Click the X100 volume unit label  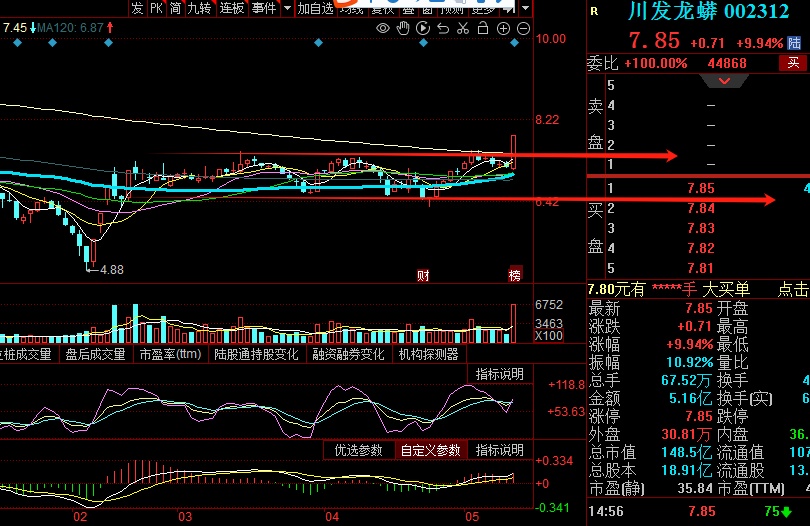click(x=549, y=336)
